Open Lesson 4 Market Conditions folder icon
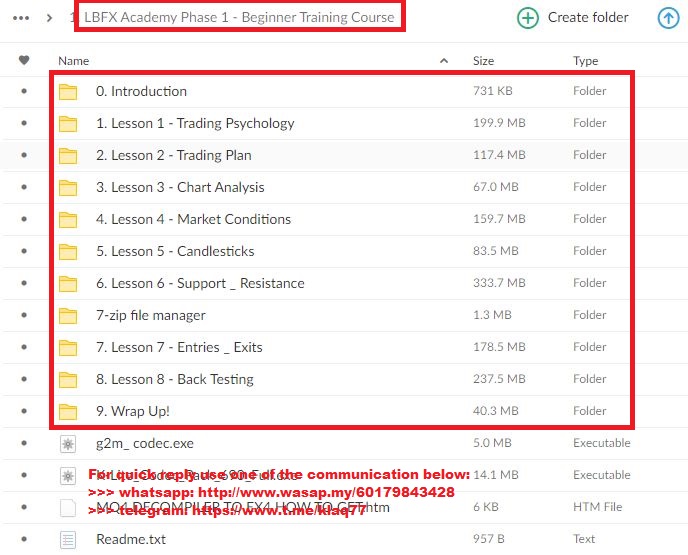Viewport: 688px width, 555px height. [68, 220]
